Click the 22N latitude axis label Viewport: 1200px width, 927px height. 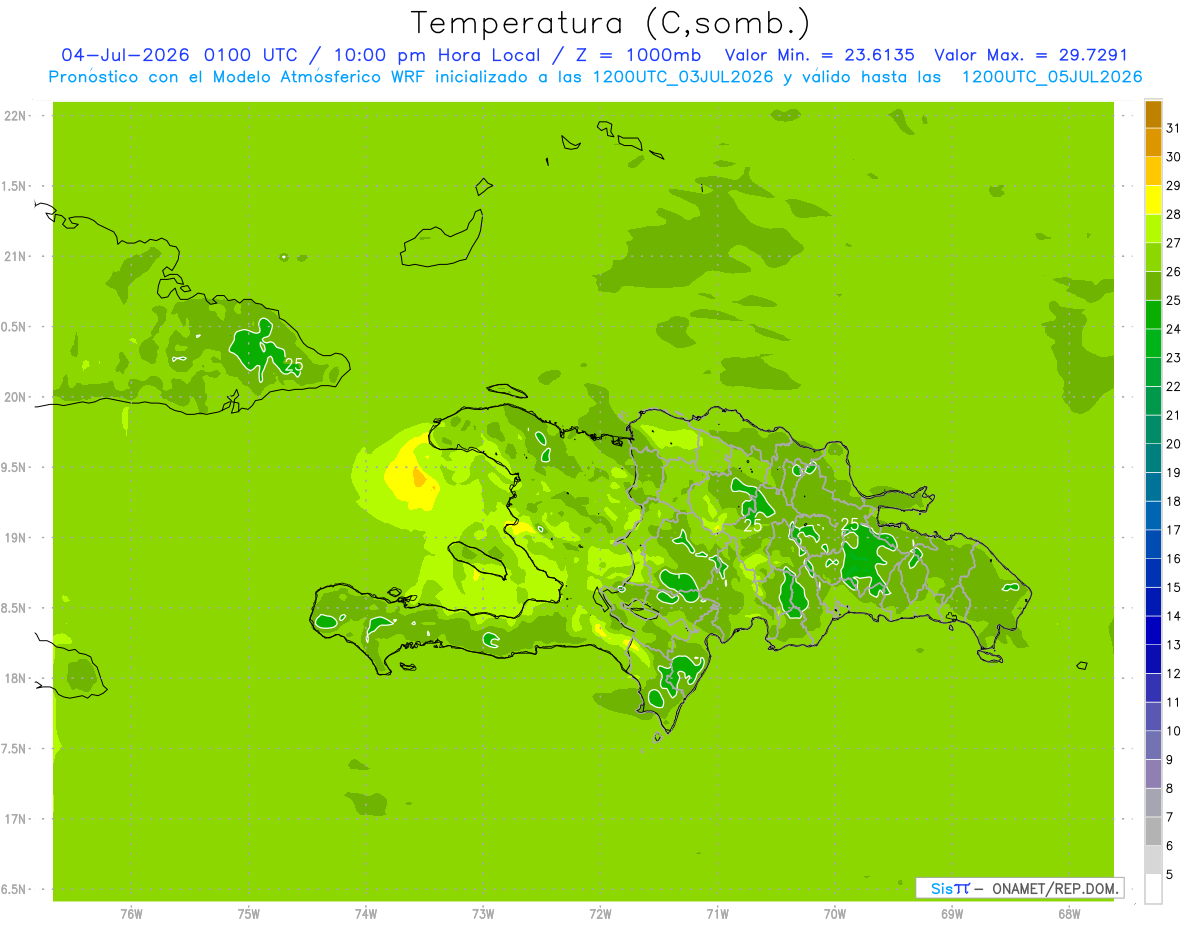pos(15,116)
